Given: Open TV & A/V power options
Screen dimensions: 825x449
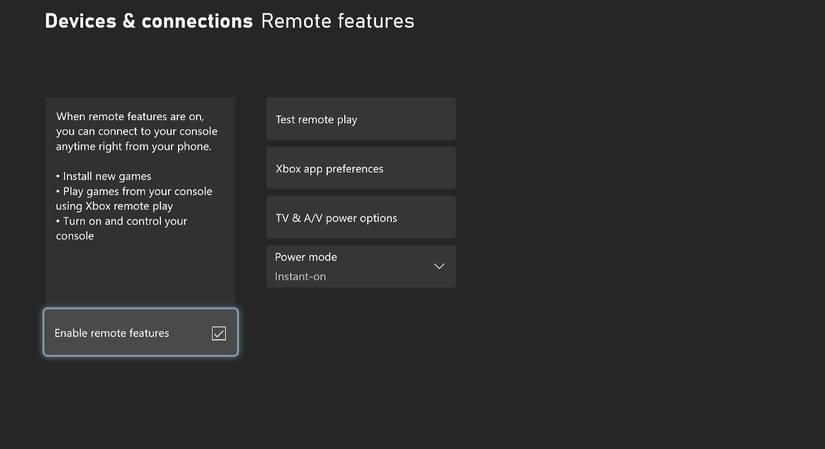Looking at the screenshot, I should [x=360, y=218].
